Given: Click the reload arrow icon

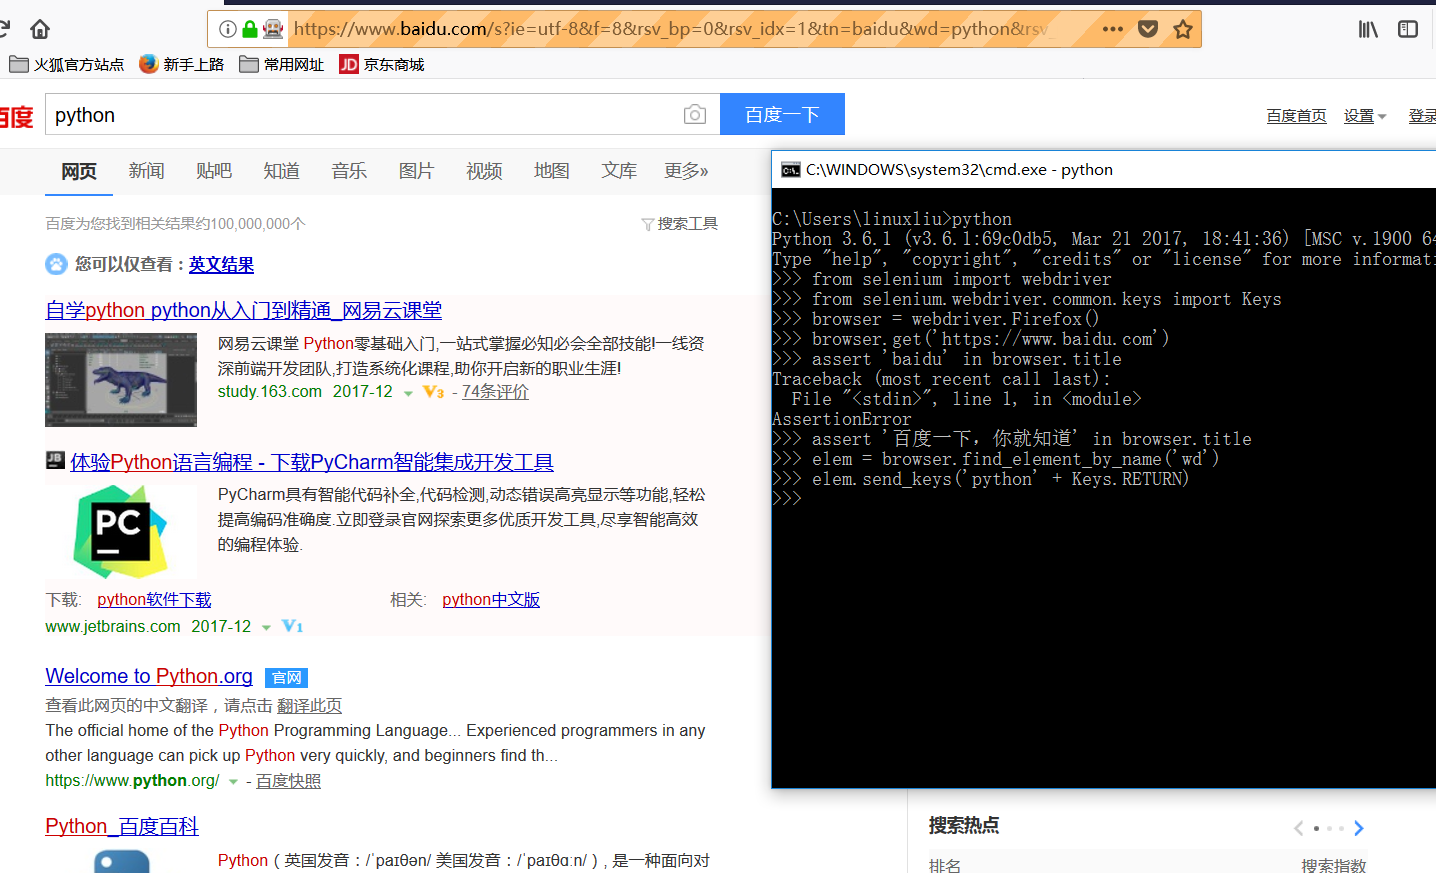Looking at the screenshot, I should click(4, 29).
